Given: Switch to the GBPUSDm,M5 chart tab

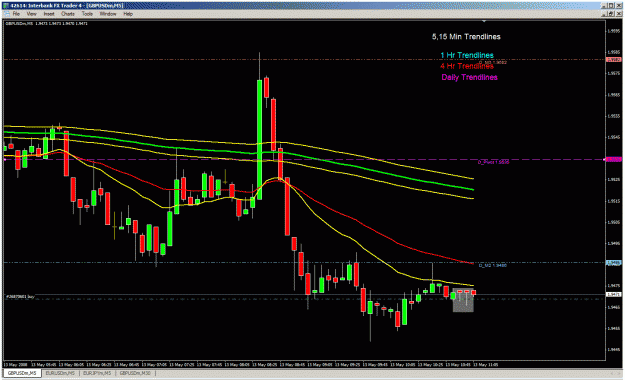Looking at the screenshot, I should 22,373.
